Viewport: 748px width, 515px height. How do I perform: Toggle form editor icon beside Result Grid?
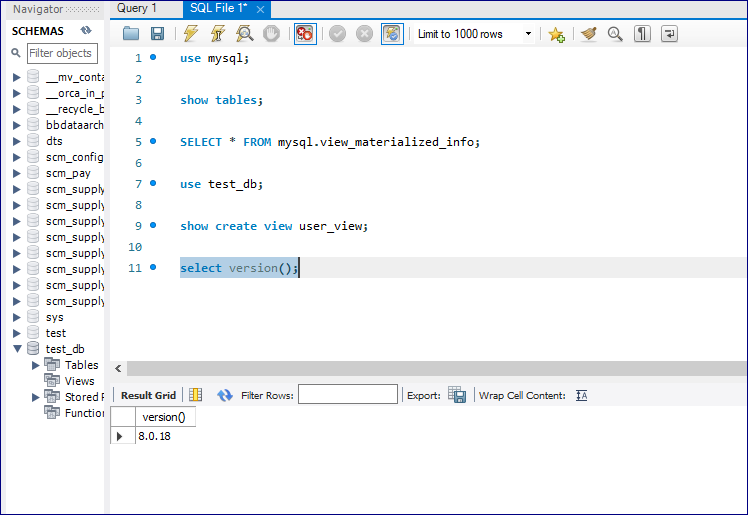point(196,395)
